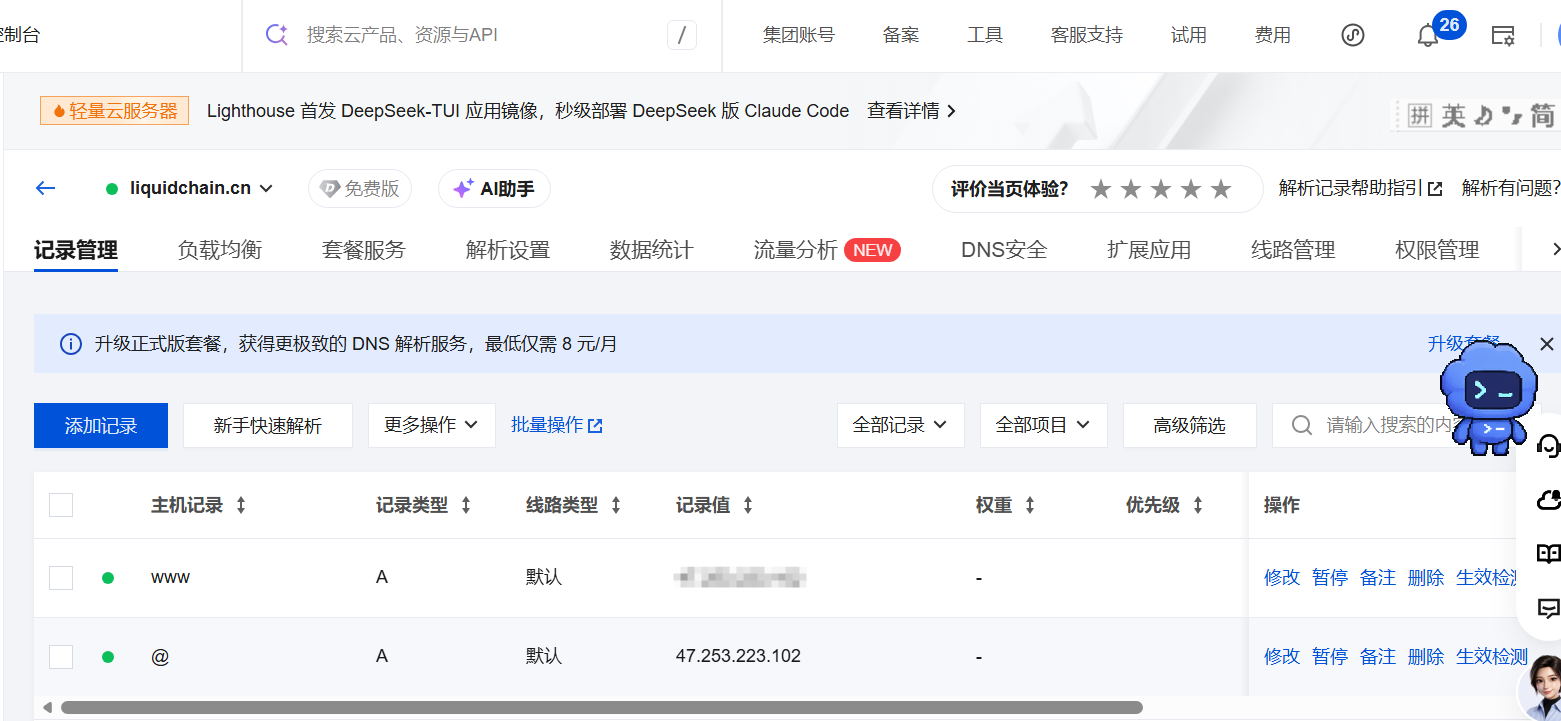The width and height of the screenshot is (1561, 721).
Task: Open the 集团账号 top menu
Action: [799, 35]
